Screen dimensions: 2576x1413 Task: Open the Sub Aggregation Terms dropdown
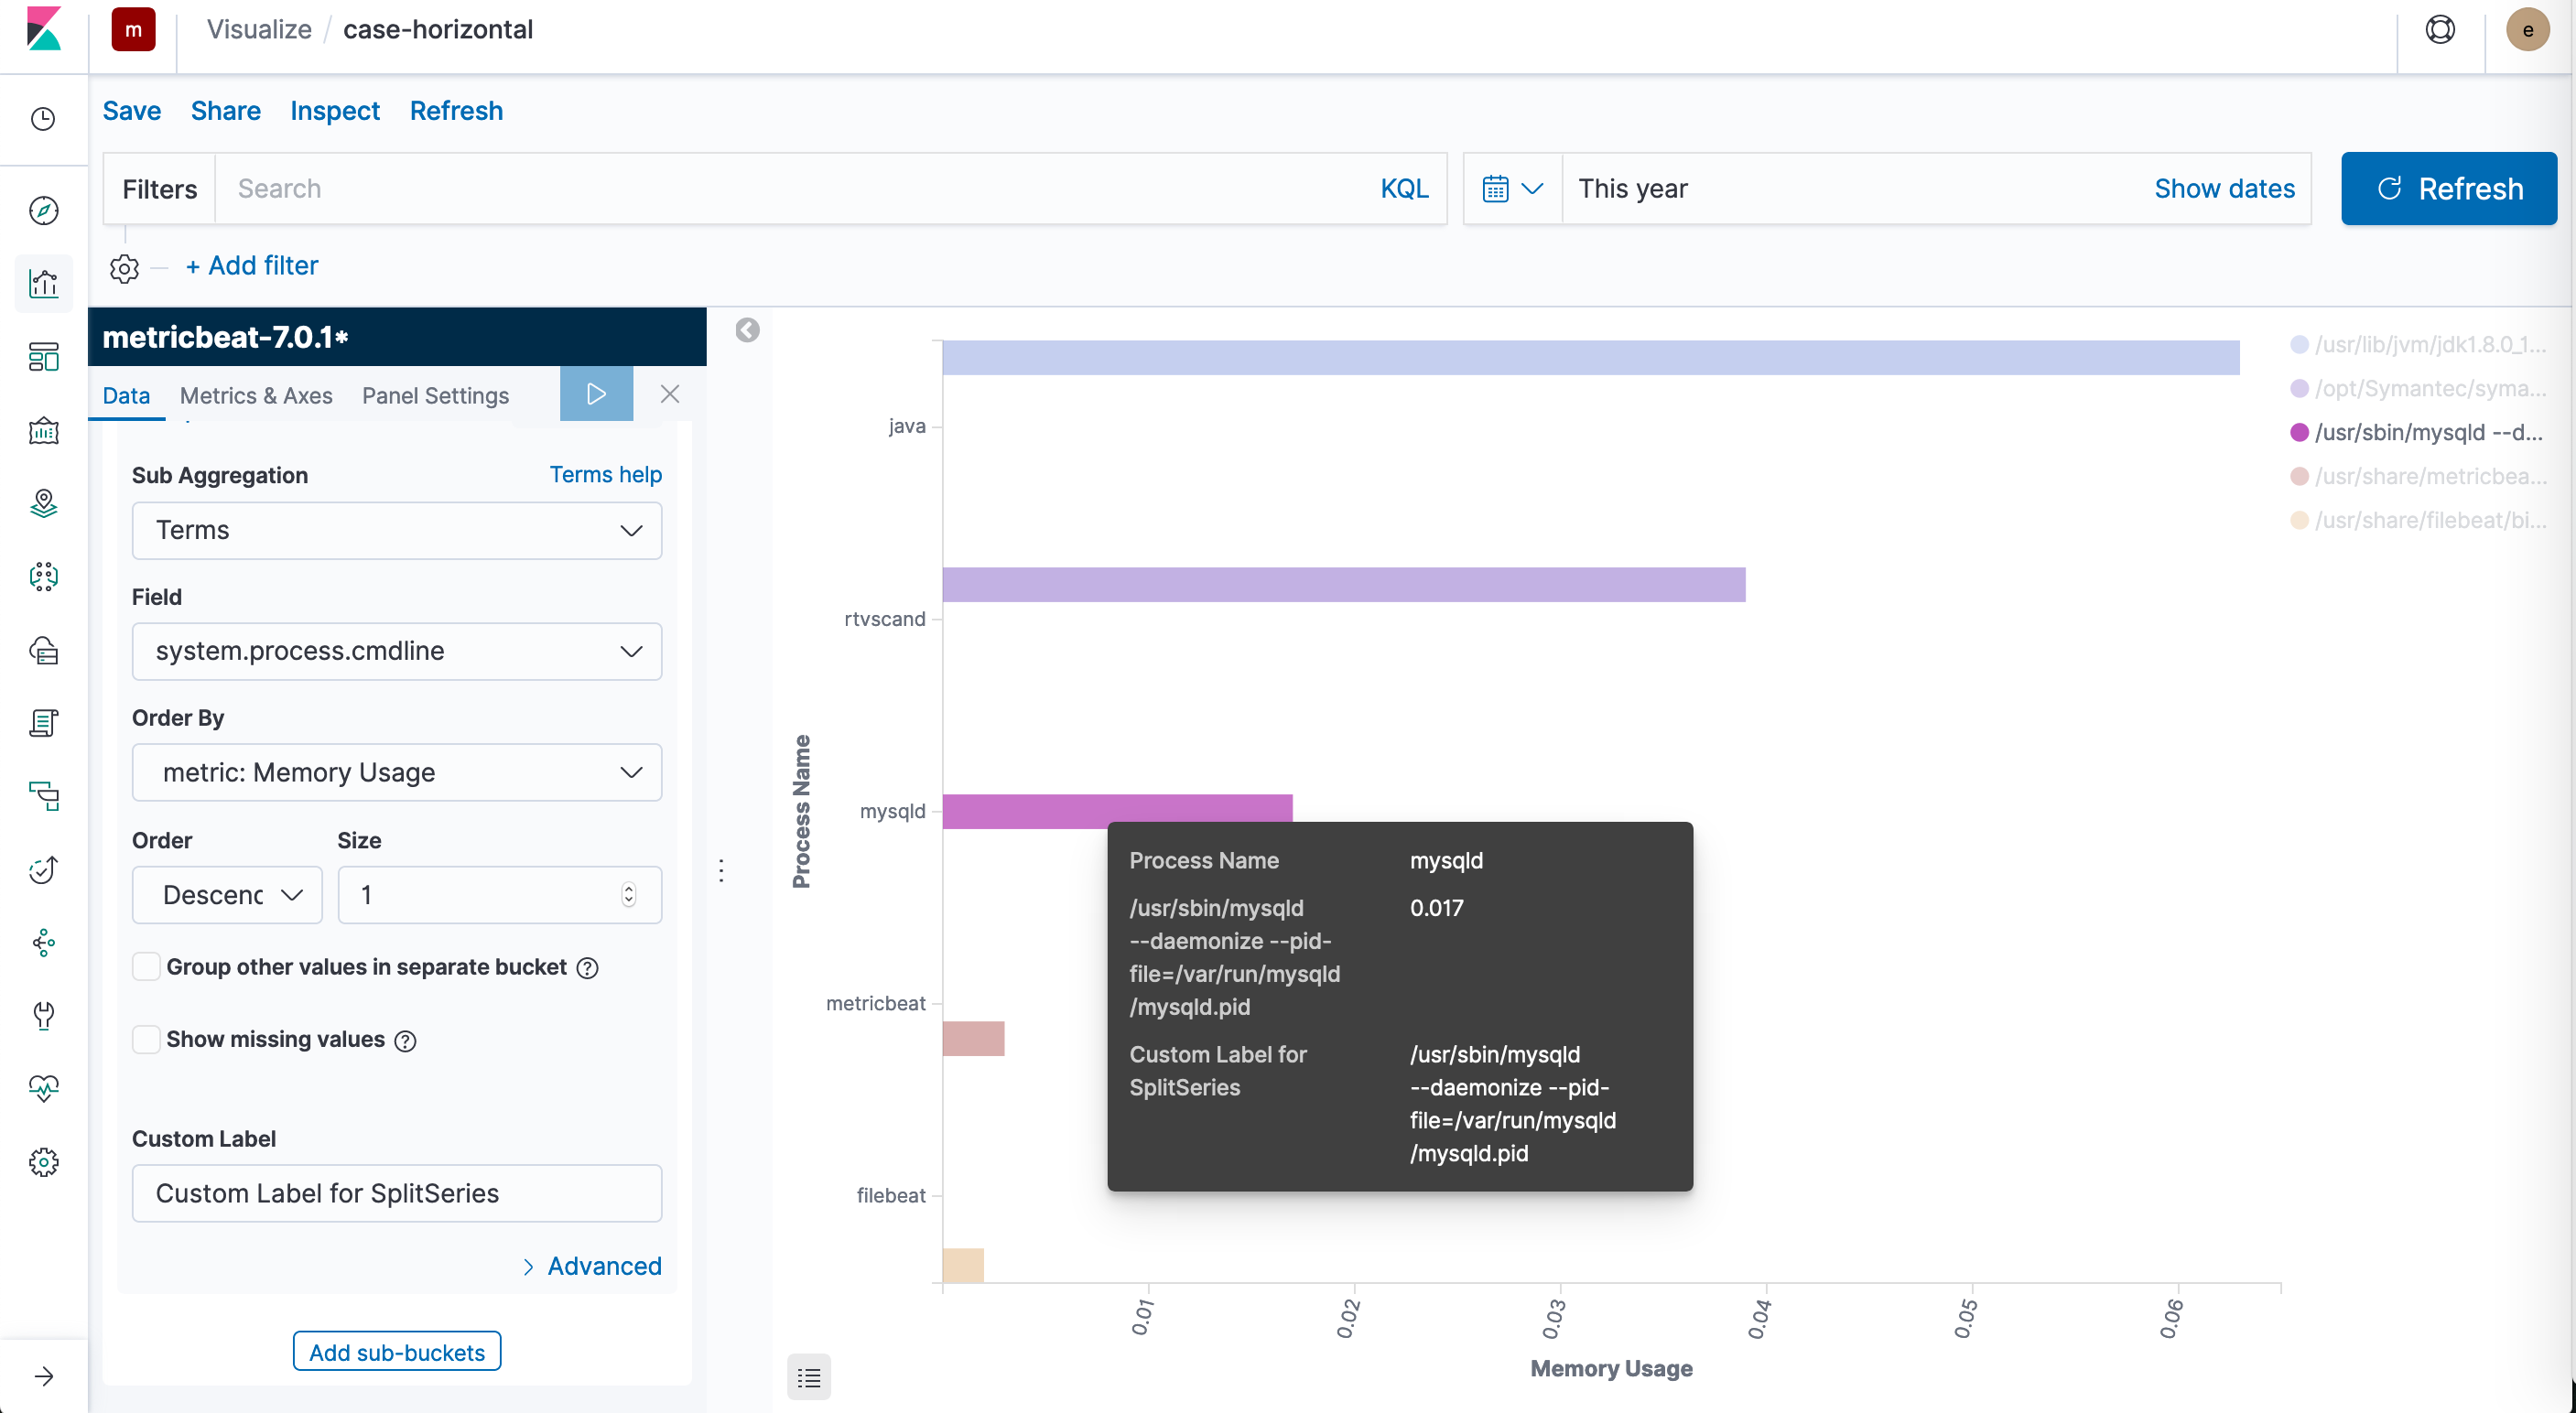396,530
